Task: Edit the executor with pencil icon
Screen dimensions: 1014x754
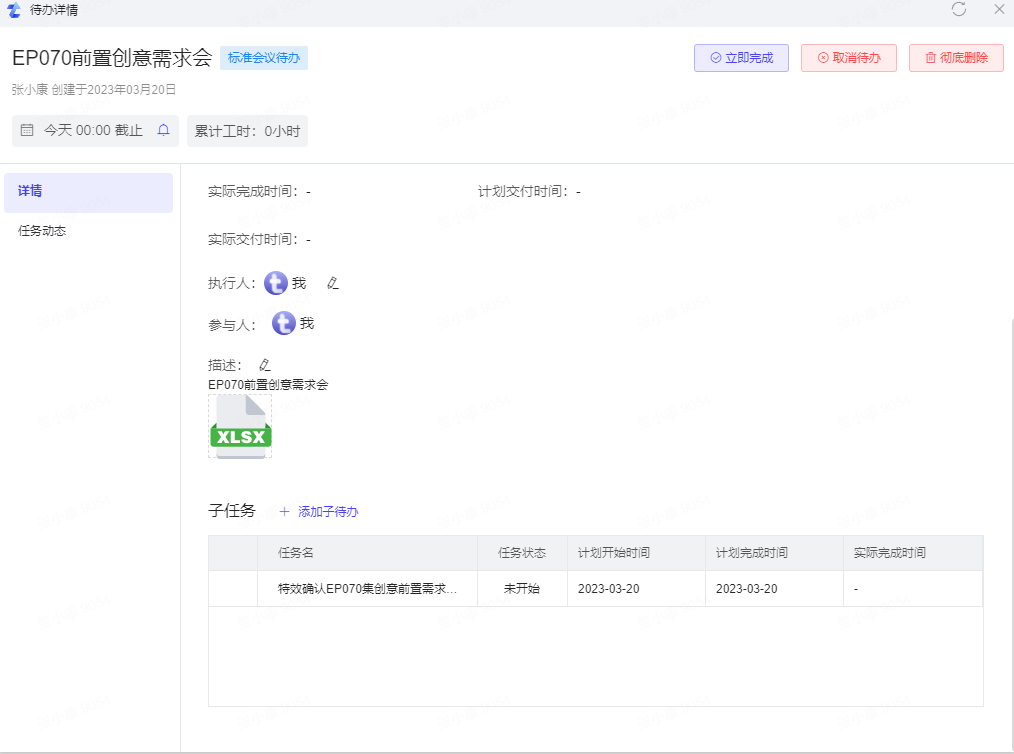Action: point(333,284)
